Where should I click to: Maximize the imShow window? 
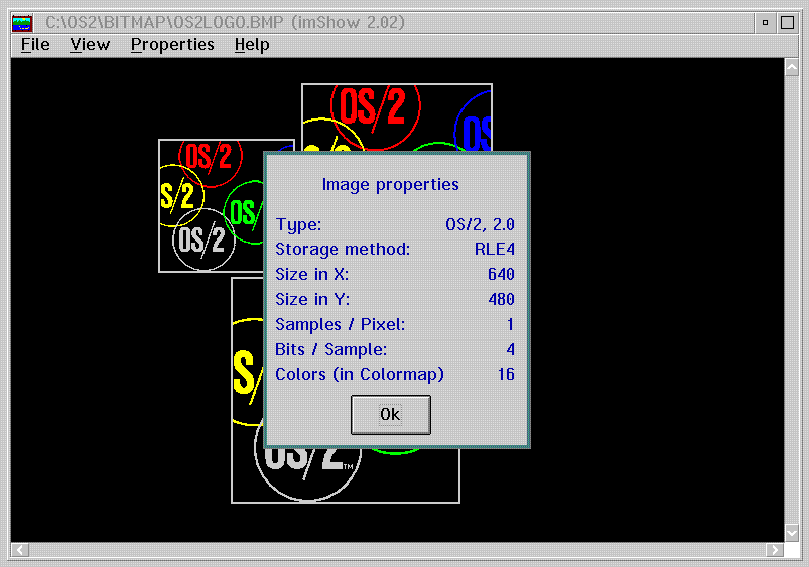(787, 23)
